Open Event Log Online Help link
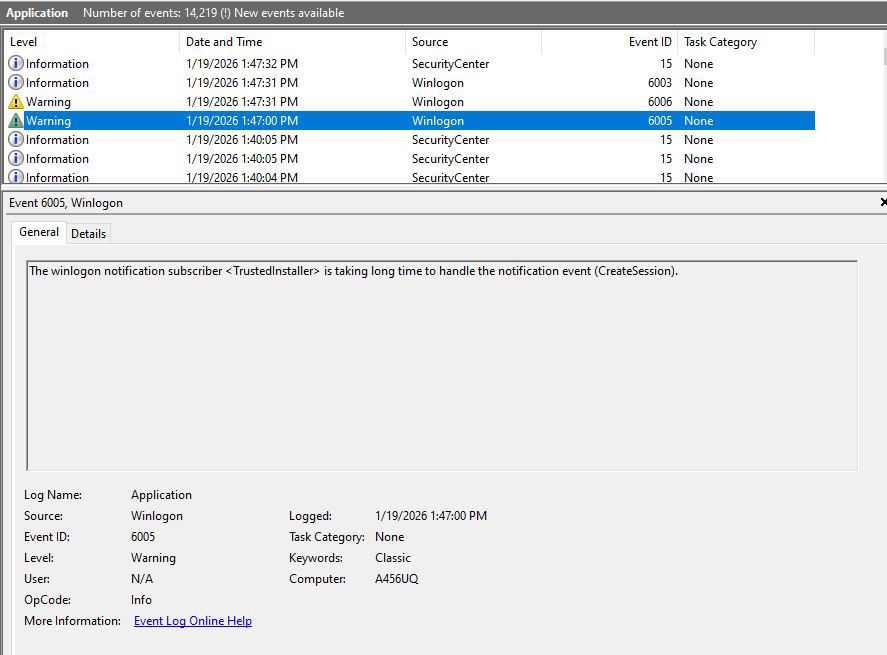 (193, 620)
